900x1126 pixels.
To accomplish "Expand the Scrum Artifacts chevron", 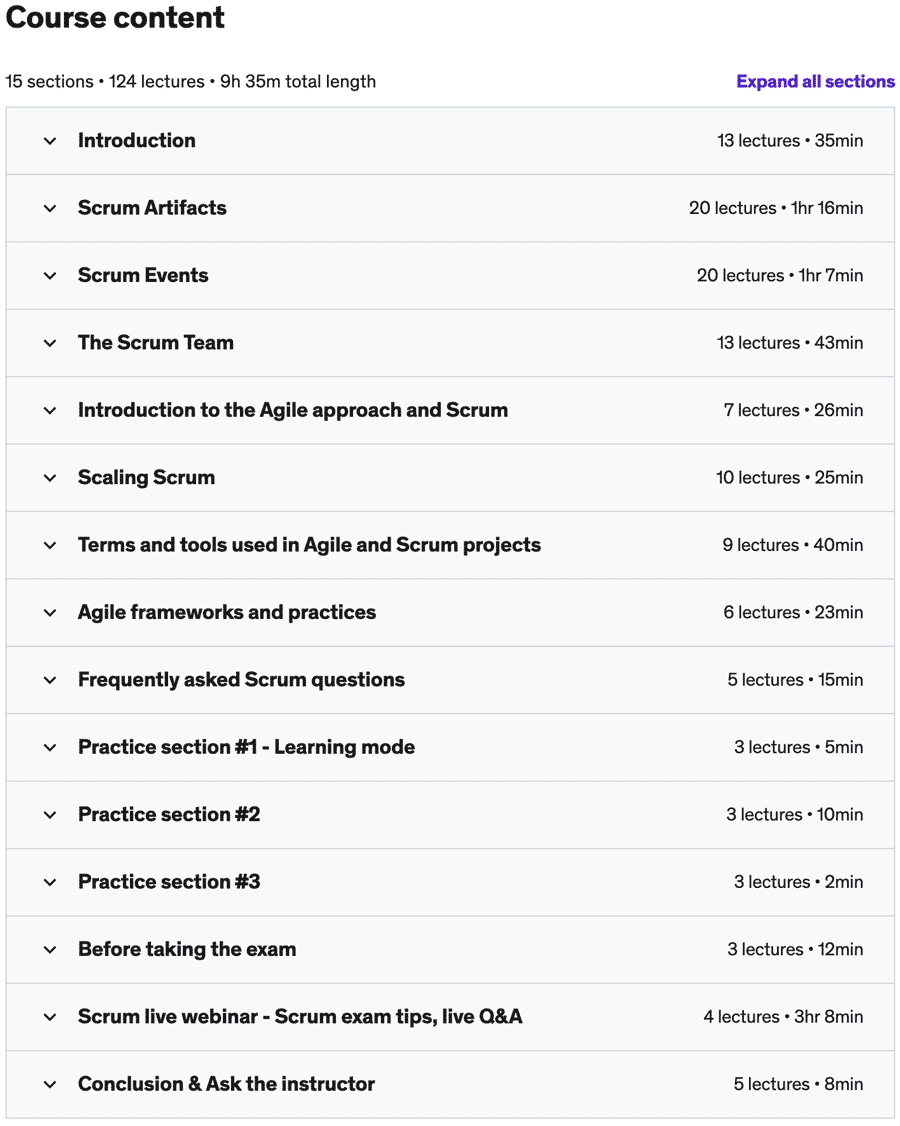I will 50,208.
